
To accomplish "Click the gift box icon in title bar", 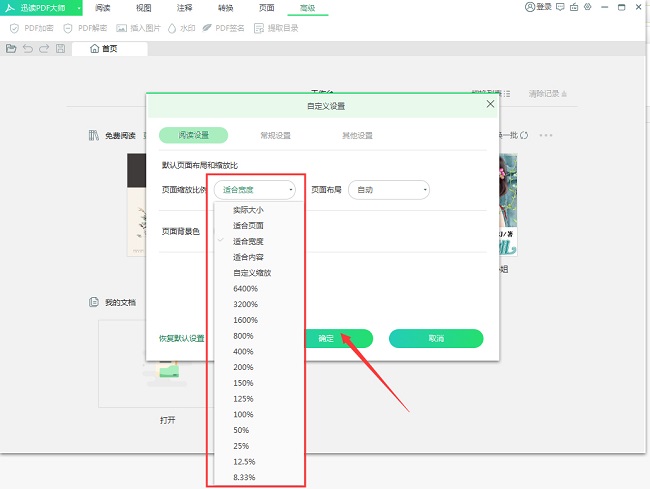I will tap(574, 7).
